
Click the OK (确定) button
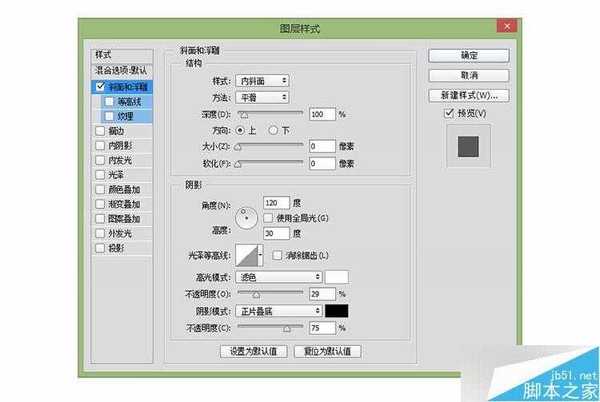(468, 56)
